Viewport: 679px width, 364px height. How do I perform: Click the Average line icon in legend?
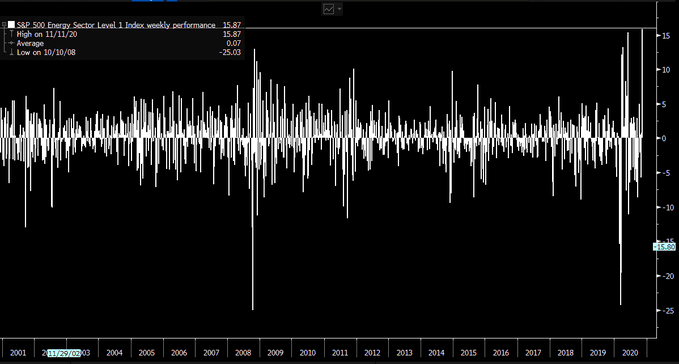pos(11,43)
